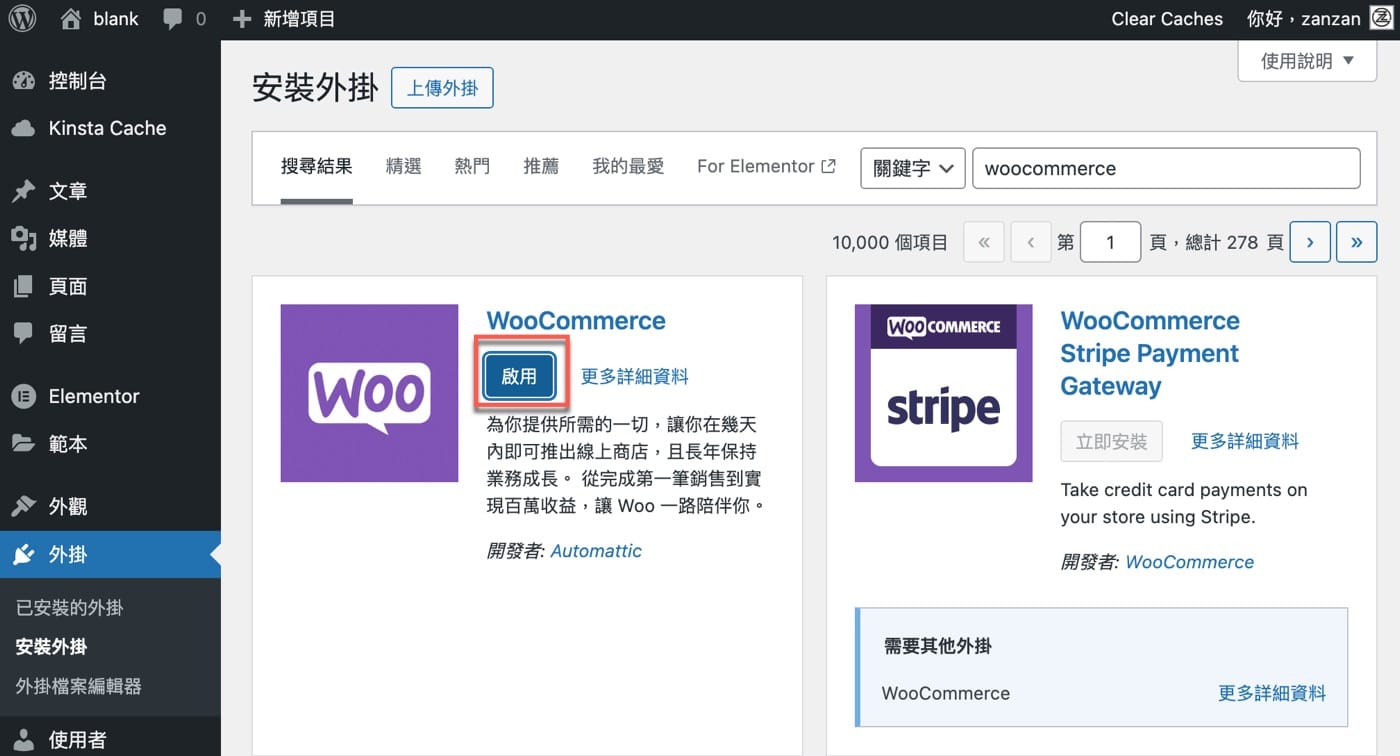The image size is (1400, 756).
Task: Open the WooCommerce developer link under Stripe
Action: [1190, 562]
